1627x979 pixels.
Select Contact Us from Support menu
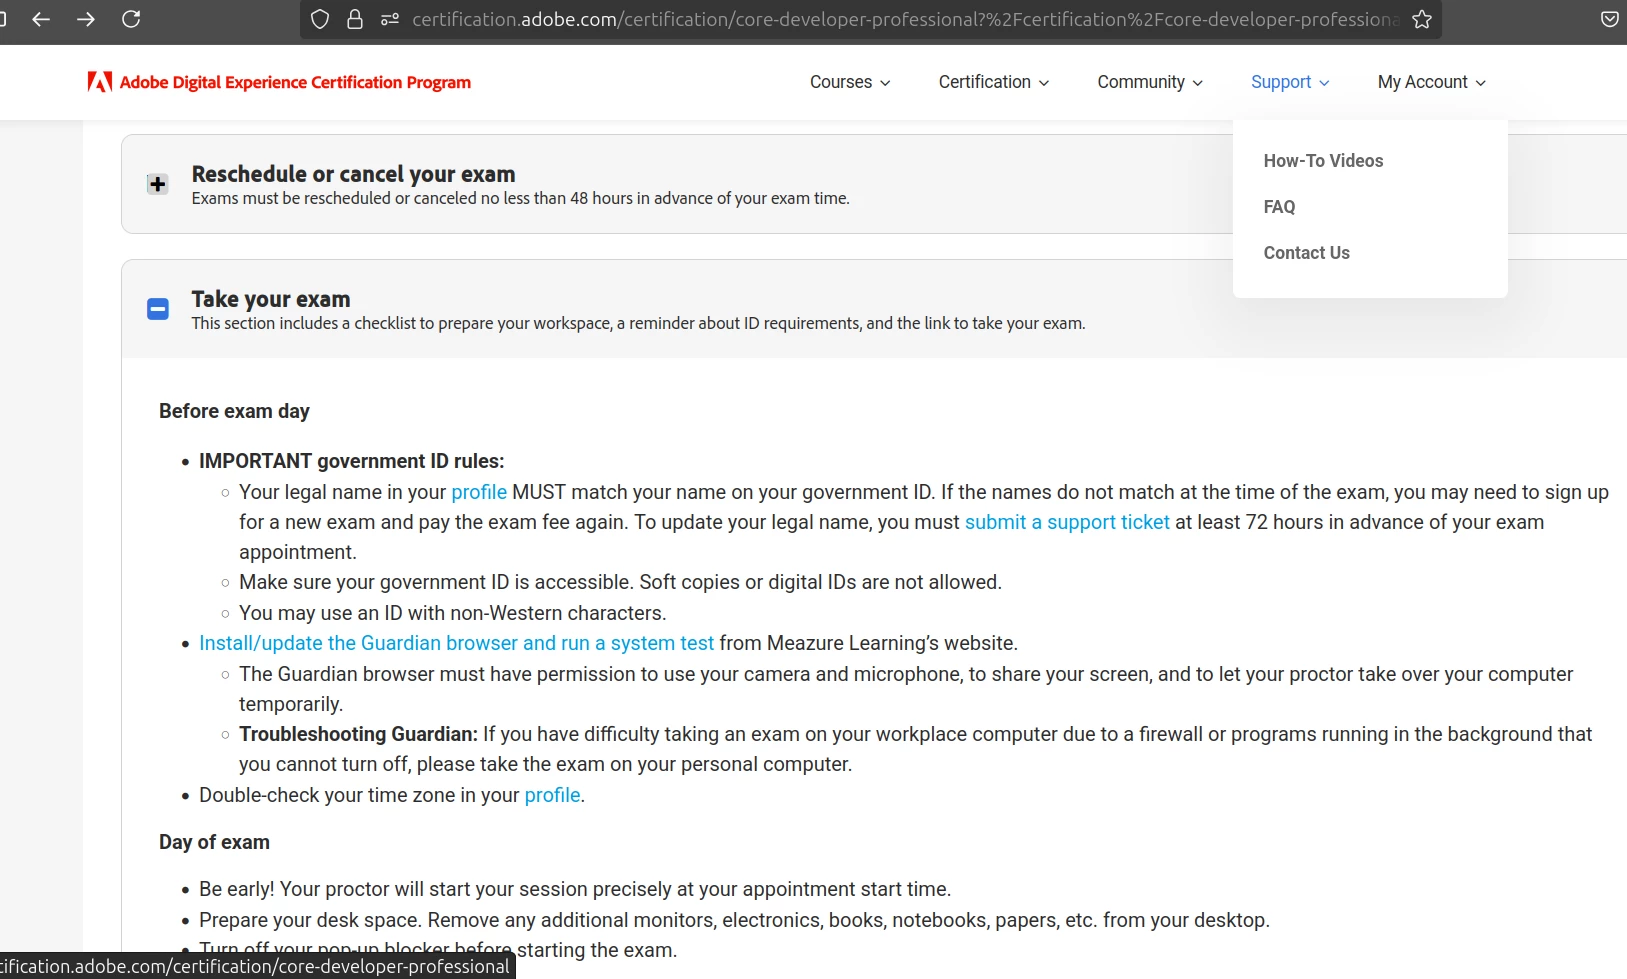pyautogui.click(x=1306, y=253)
